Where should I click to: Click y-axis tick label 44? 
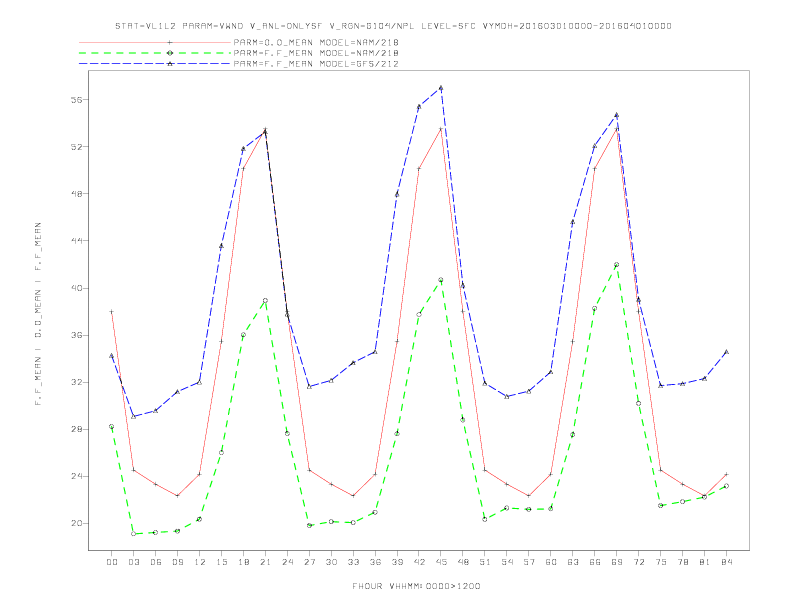(x=76, y=241)
